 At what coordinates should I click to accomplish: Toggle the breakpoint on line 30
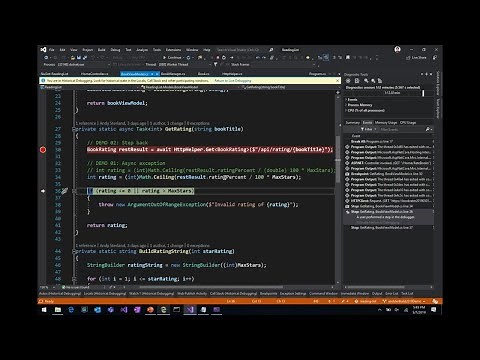coord(43,150)
